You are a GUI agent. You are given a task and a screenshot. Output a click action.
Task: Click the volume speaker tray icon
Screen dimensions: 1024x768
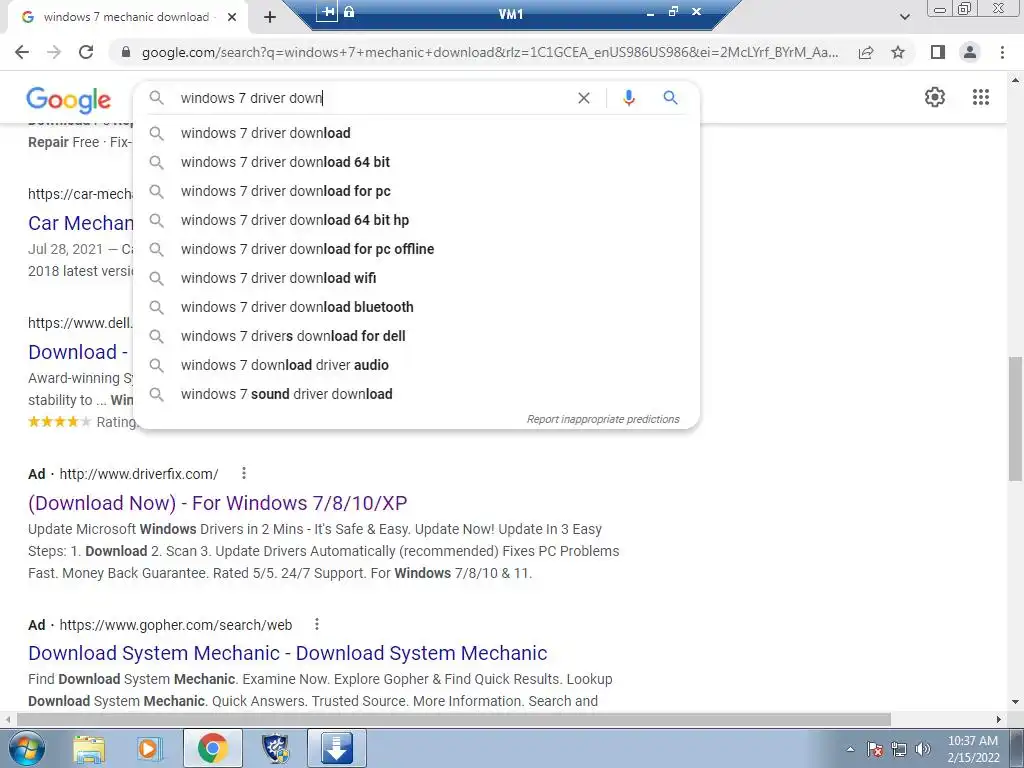click(923, 749)
